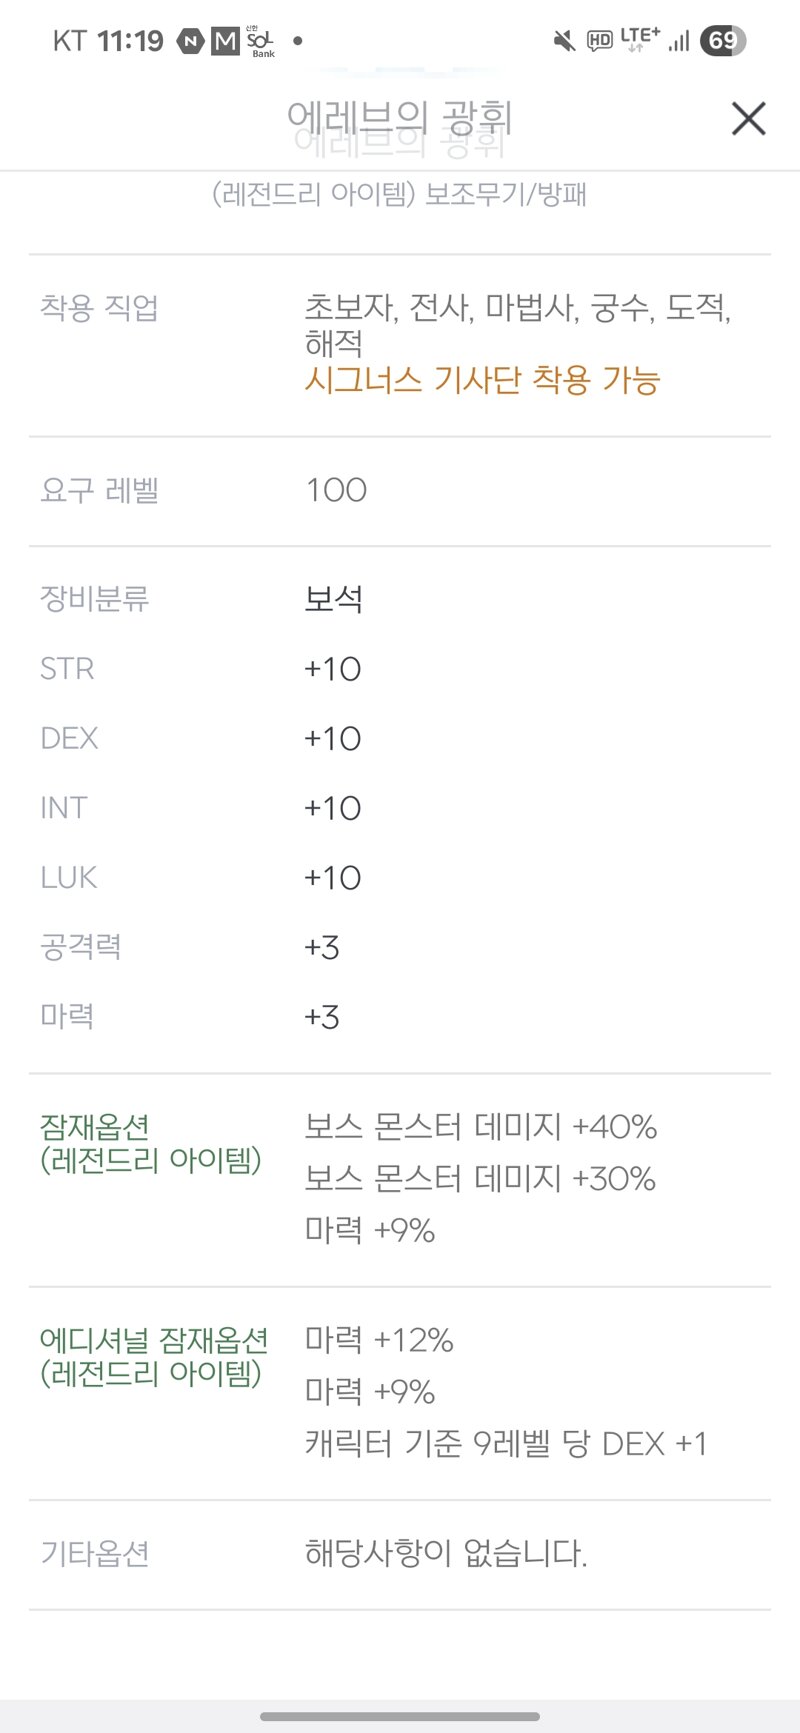The width and height of the screenshot is (800, 1733).
Task: Tap the 요구 레벨 100 row
Action: [x=400, y=491]
